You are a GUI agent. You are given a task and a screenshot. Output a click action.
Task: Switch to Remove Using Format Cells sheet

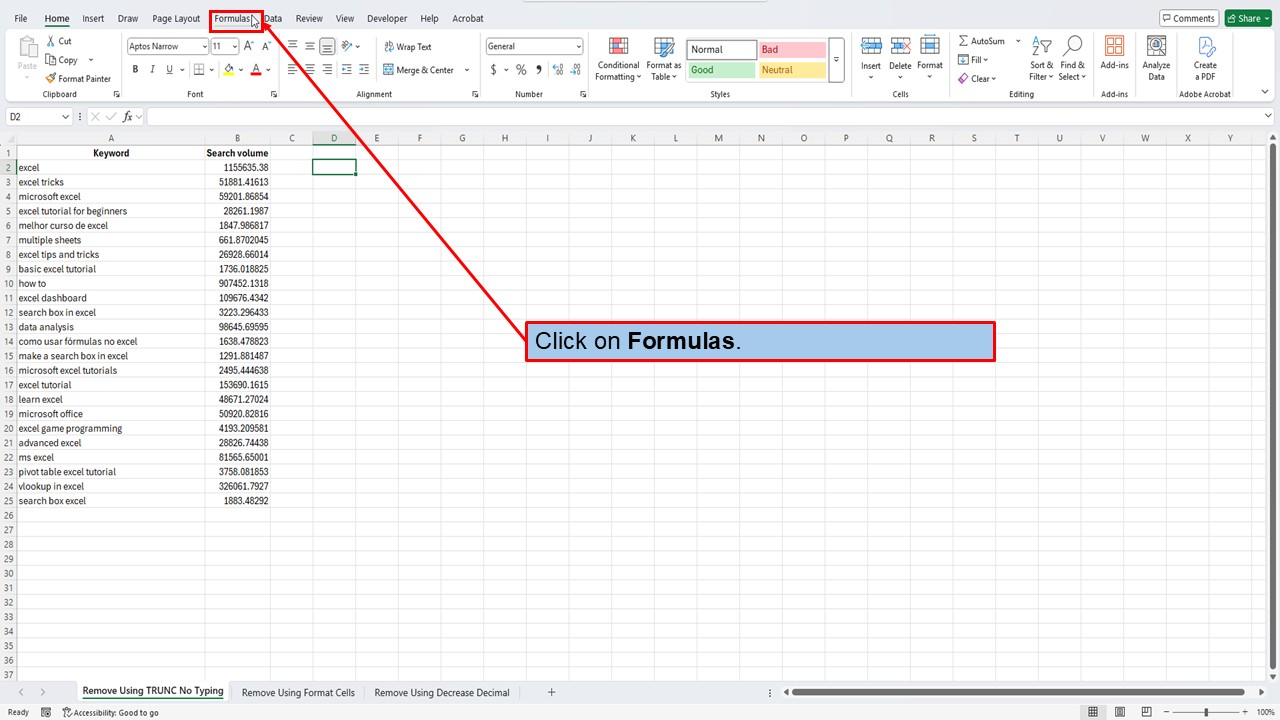click(x=297, y=692)
